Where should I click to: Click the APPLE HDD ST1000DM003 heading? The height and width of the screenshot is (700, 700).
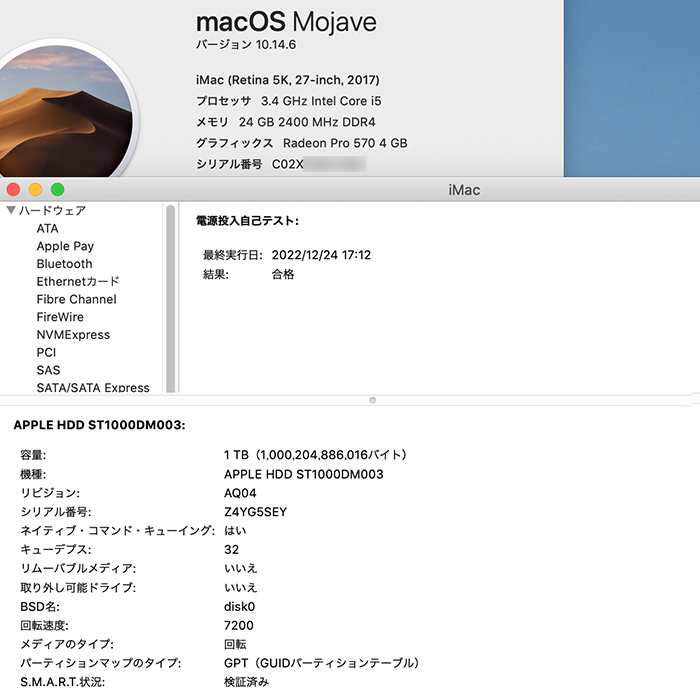coord(99,425)
